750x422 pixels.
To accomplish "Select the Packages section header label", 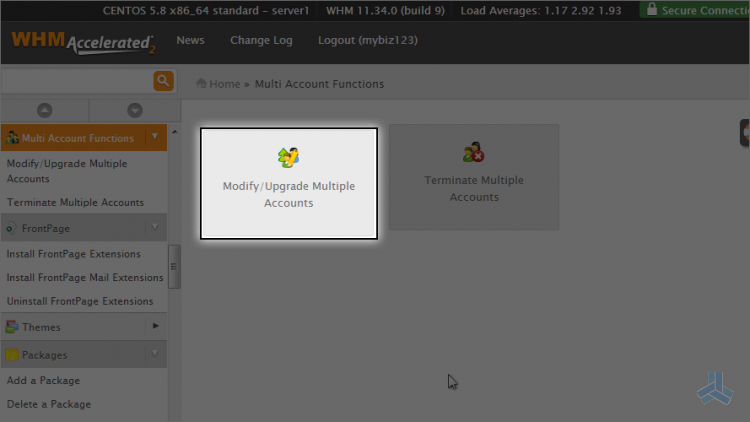I will pos(44,355).
